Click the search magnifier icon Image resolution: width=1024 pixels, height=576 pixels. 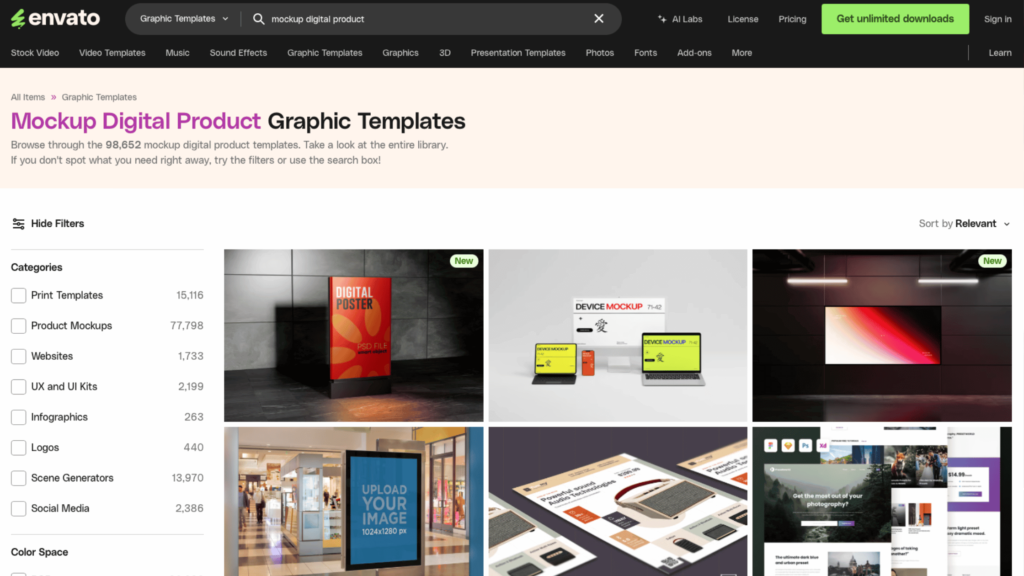pyautogui.click(x=259, y=19)
